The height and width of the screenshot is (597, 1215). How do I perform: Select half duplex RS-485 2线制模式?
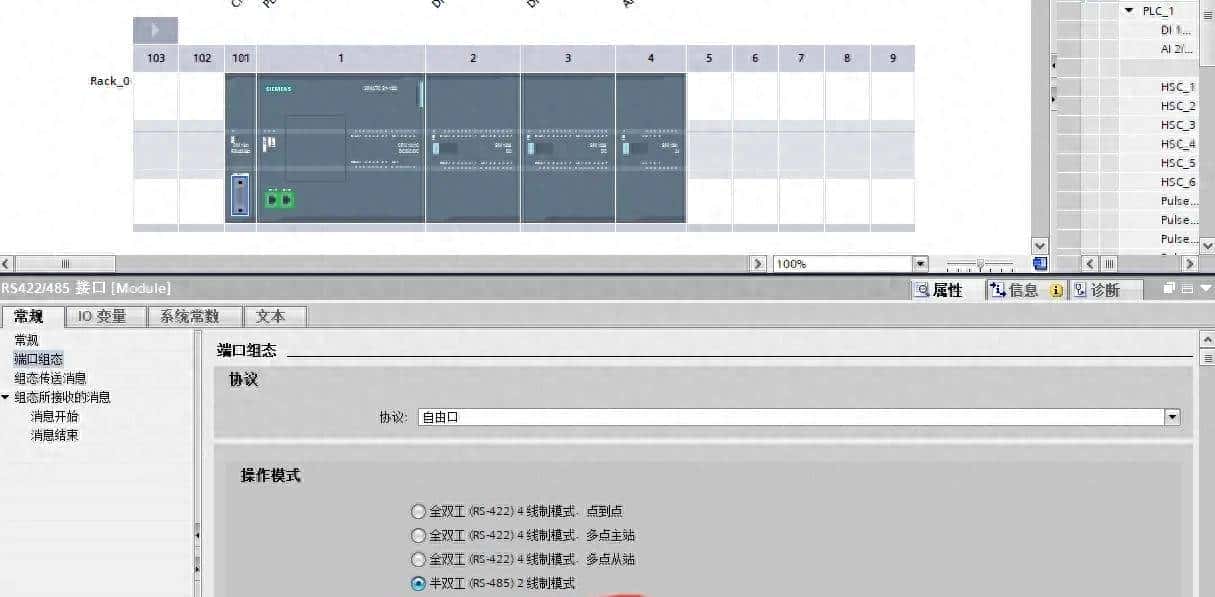[x=418, y=583]
